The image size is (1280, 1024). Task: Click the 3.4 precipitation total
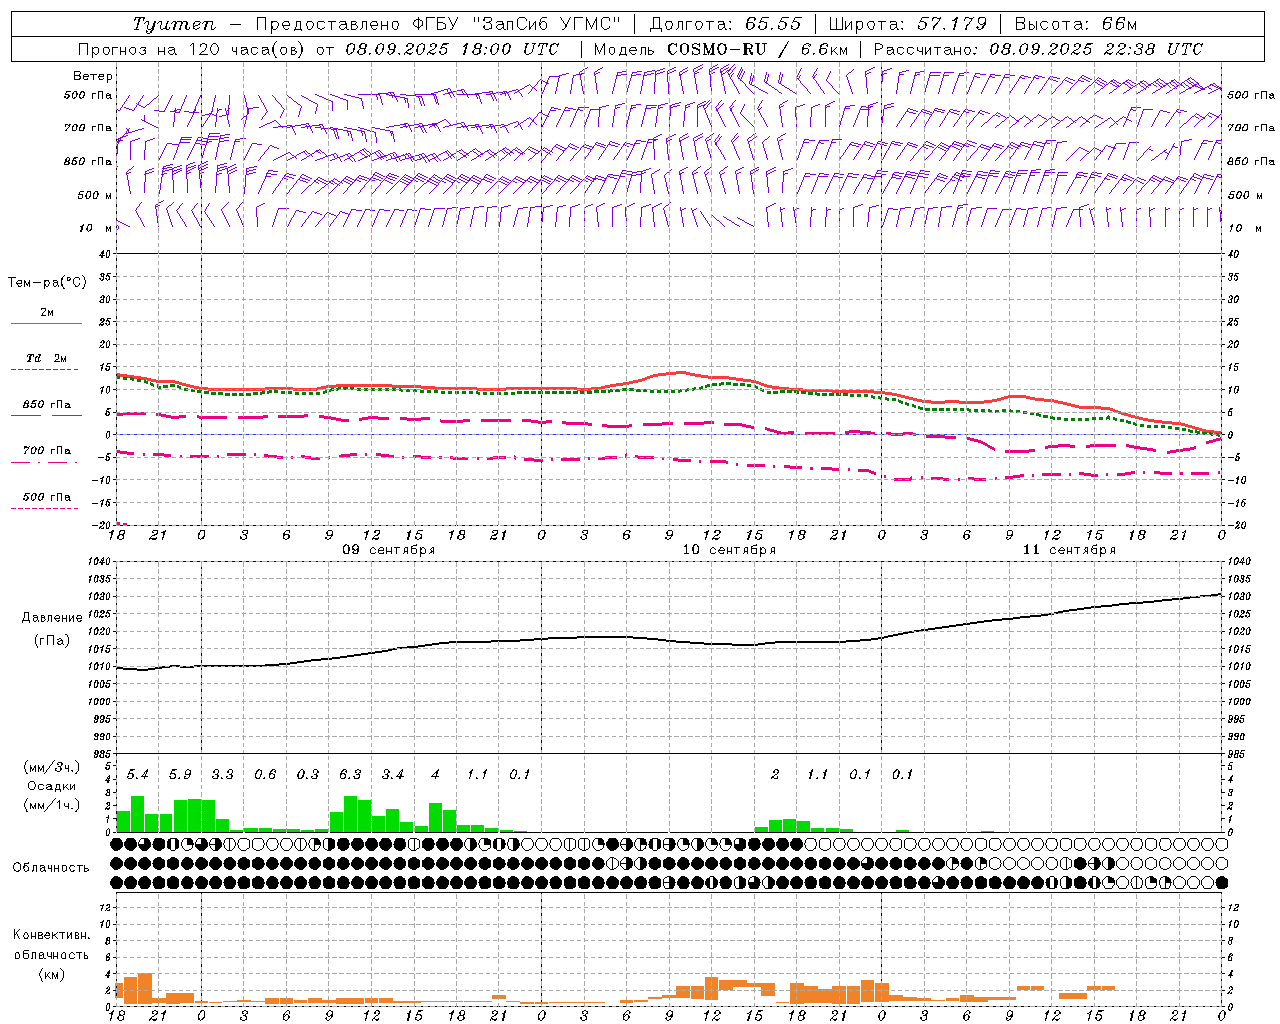(x=393, y=775)
